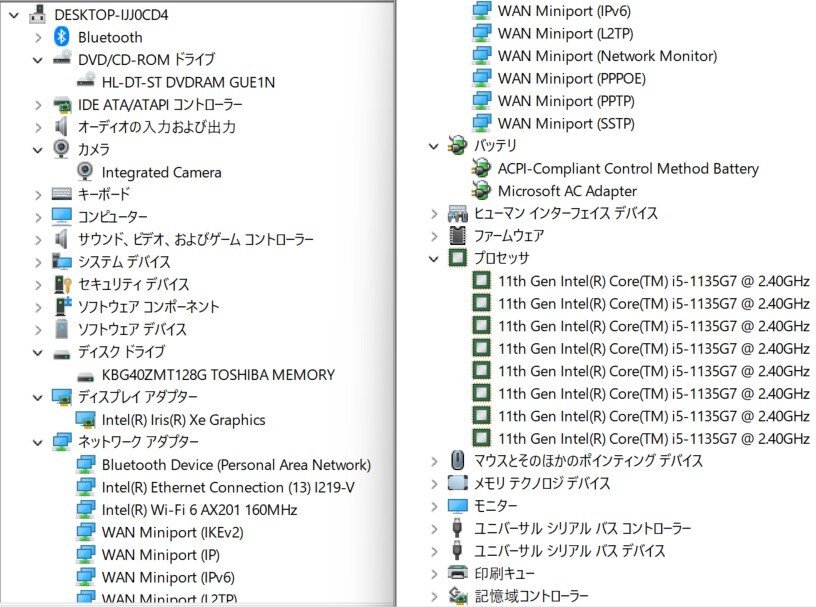Collapse the ネットワーク アダプター category
The width and height of the screenshot is (816, 607).
point(37,442)
